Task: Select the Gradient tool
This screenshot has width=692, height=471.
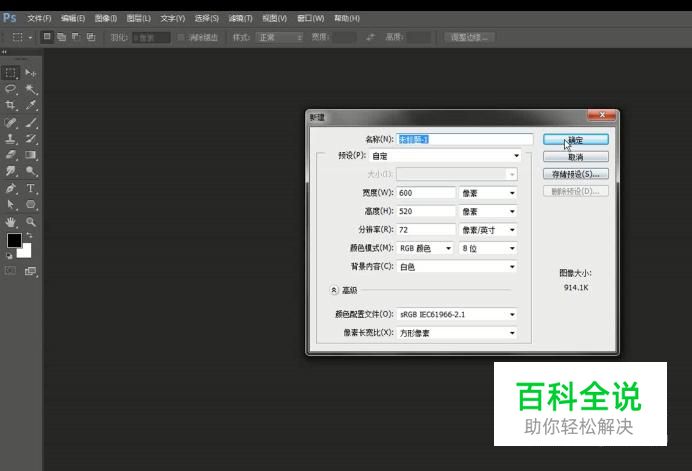Action: (30, 155)
